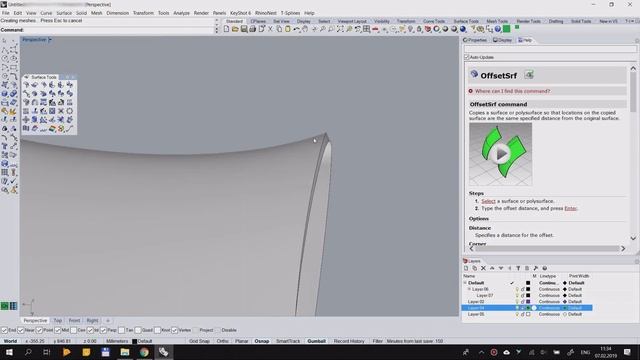Collapse the Default layer tree node

tap(465, 282)
